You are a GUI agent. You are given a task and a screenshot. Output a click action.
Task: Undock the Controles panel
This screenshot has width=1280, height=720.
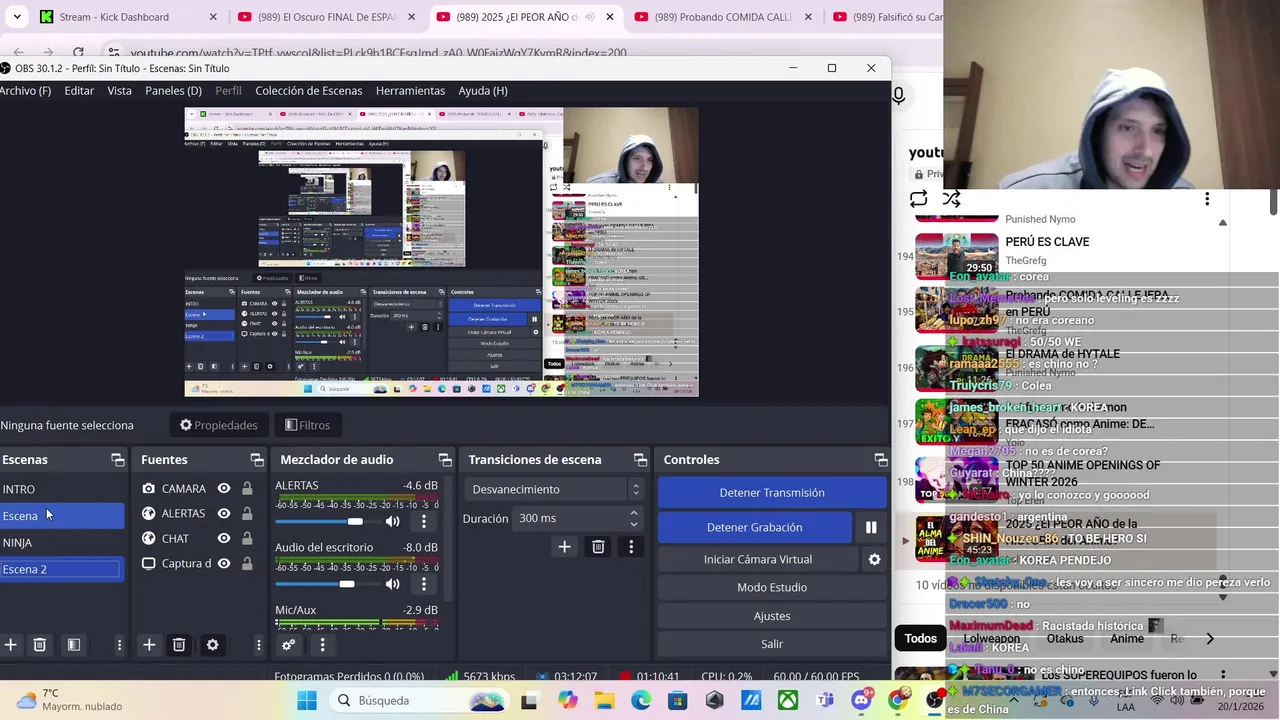881,460
